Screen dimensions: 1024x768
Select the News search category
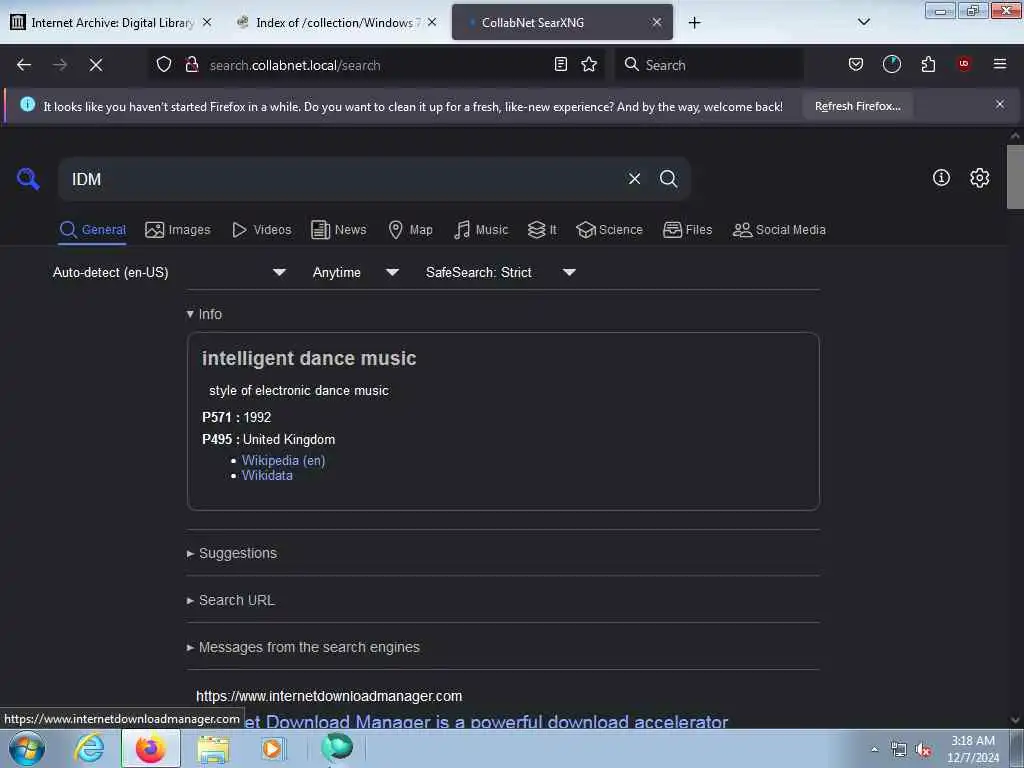(x=338, y=230)
